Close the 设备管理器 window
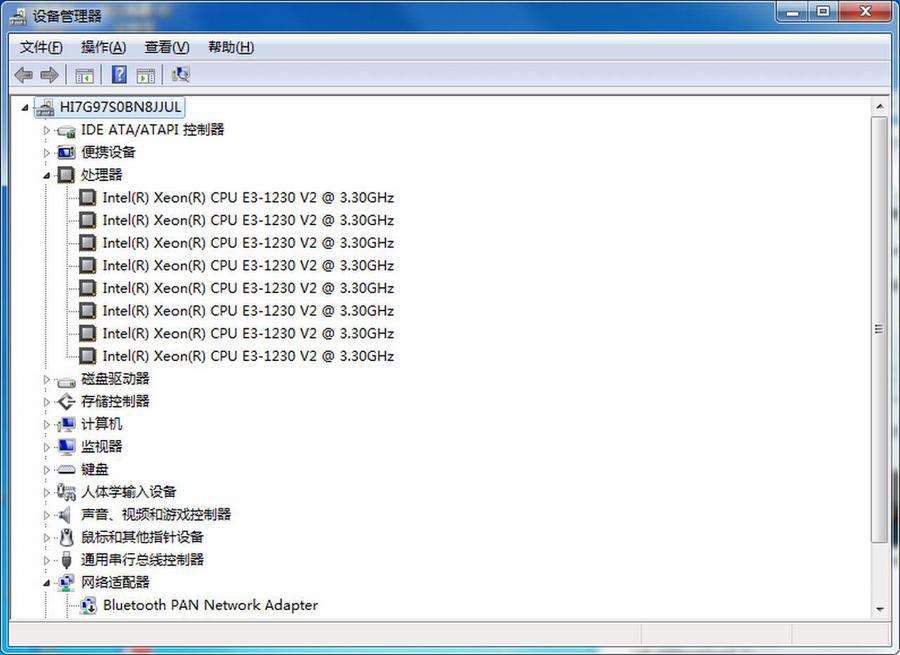The image size is (900, 655). pos(866,11)
